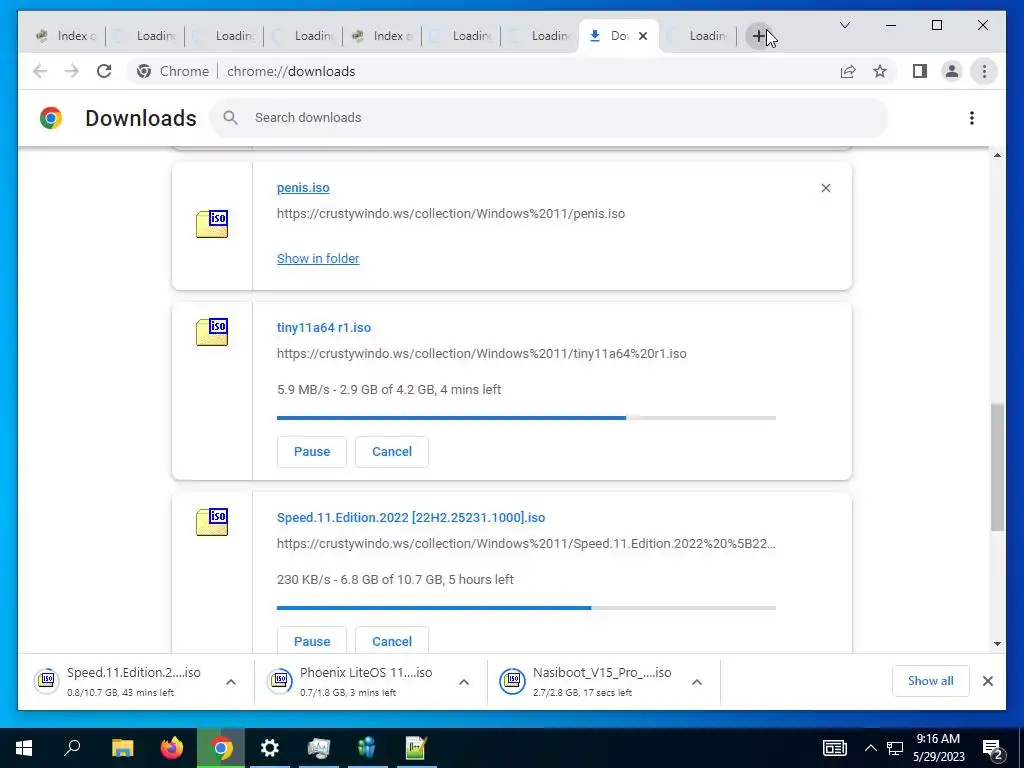
Task: Remove penis.iso from the downloads list
Action: (825, 188)
